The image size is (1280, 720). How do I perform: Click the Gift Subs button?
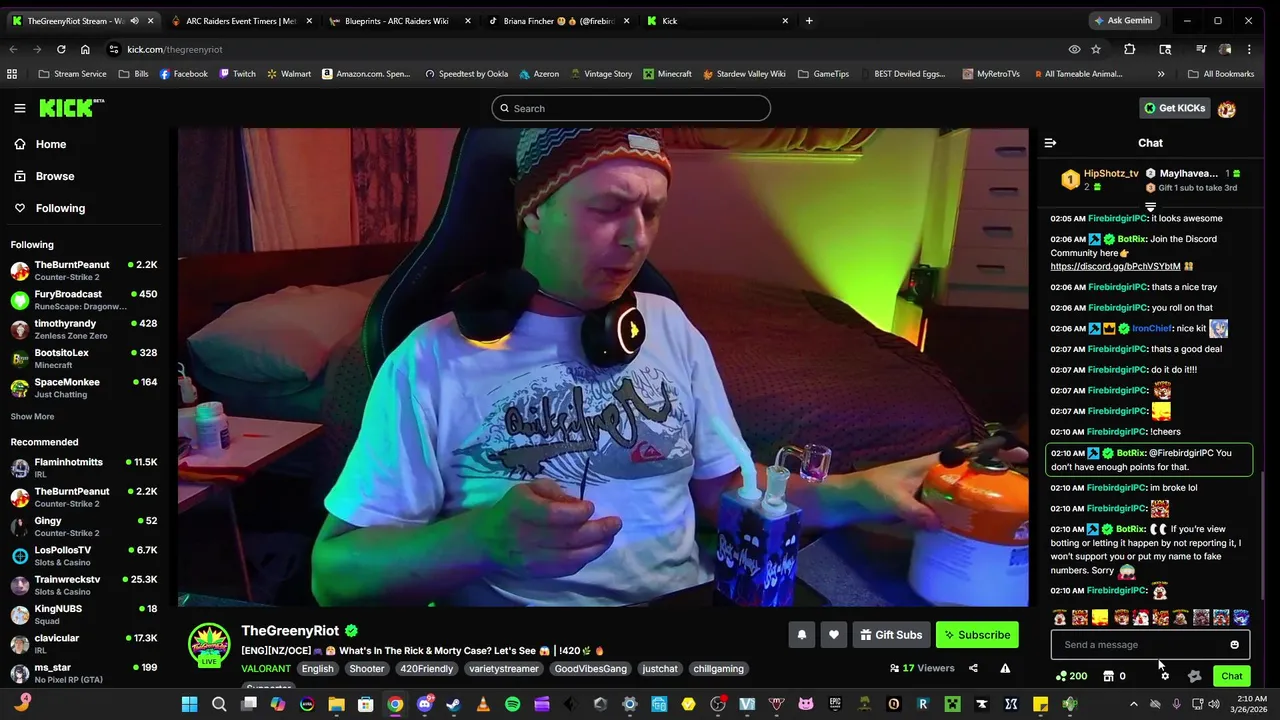[x=890, y=635]
